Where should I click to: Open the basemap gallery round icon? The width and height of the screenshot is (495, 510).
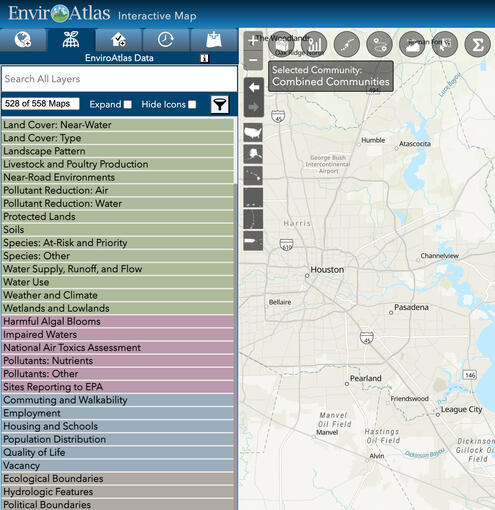[x=281, y=44]
